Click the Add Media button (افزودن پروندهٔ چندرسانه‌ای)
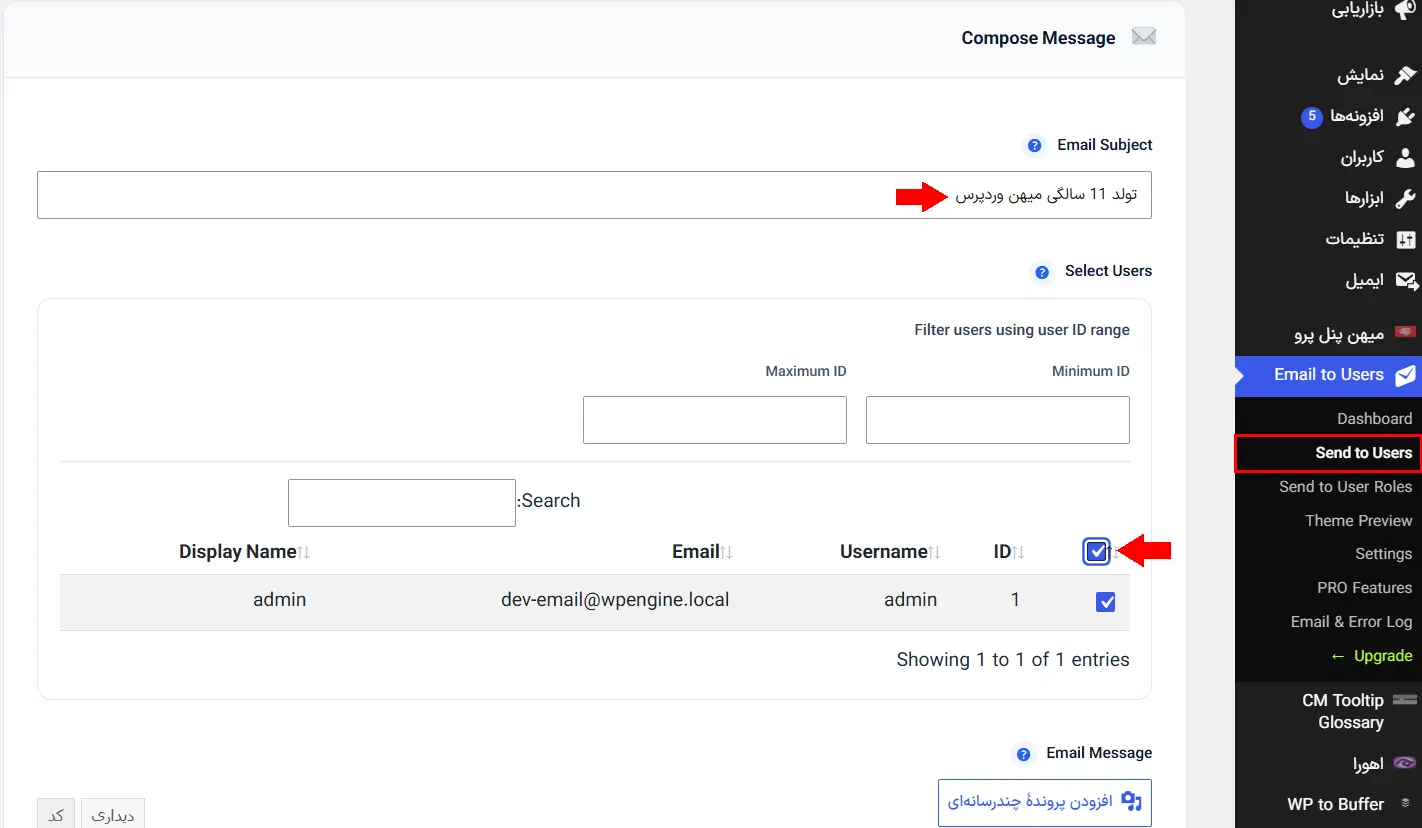The height and width of the screenshot is (828, 1422). [1045, 802]
